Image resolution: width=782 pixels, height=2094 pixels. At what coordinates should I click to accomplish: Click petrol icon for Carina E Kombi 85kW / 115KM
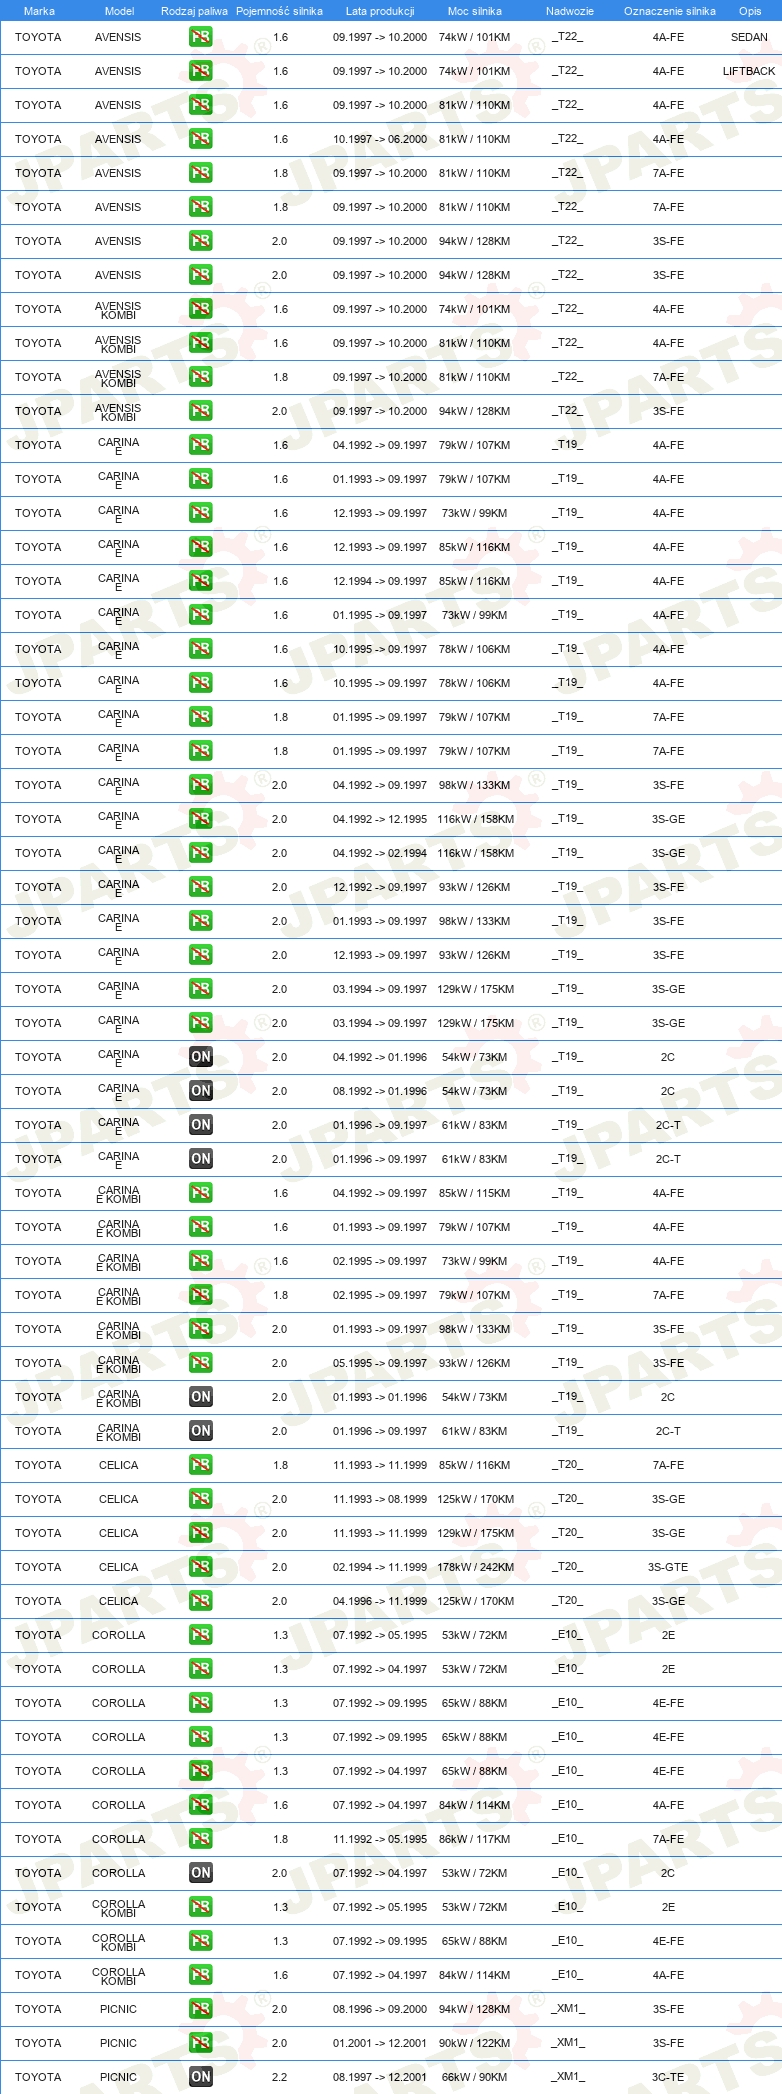click(201, 1193)
